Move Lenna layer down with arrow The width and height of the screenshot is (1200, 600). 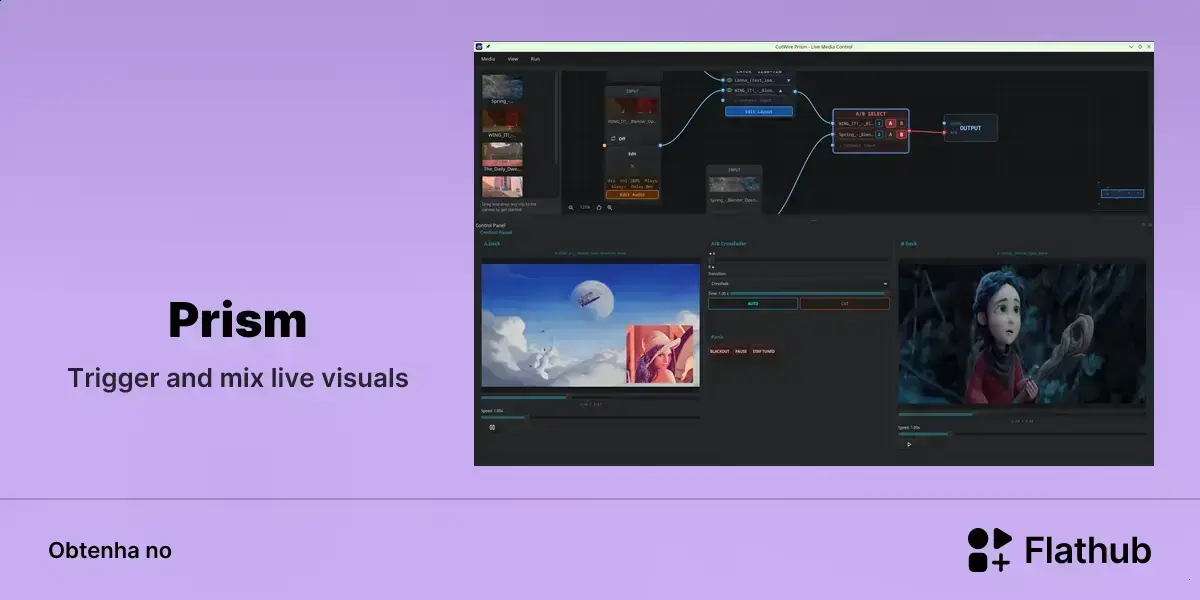click(x=788, y=80)
